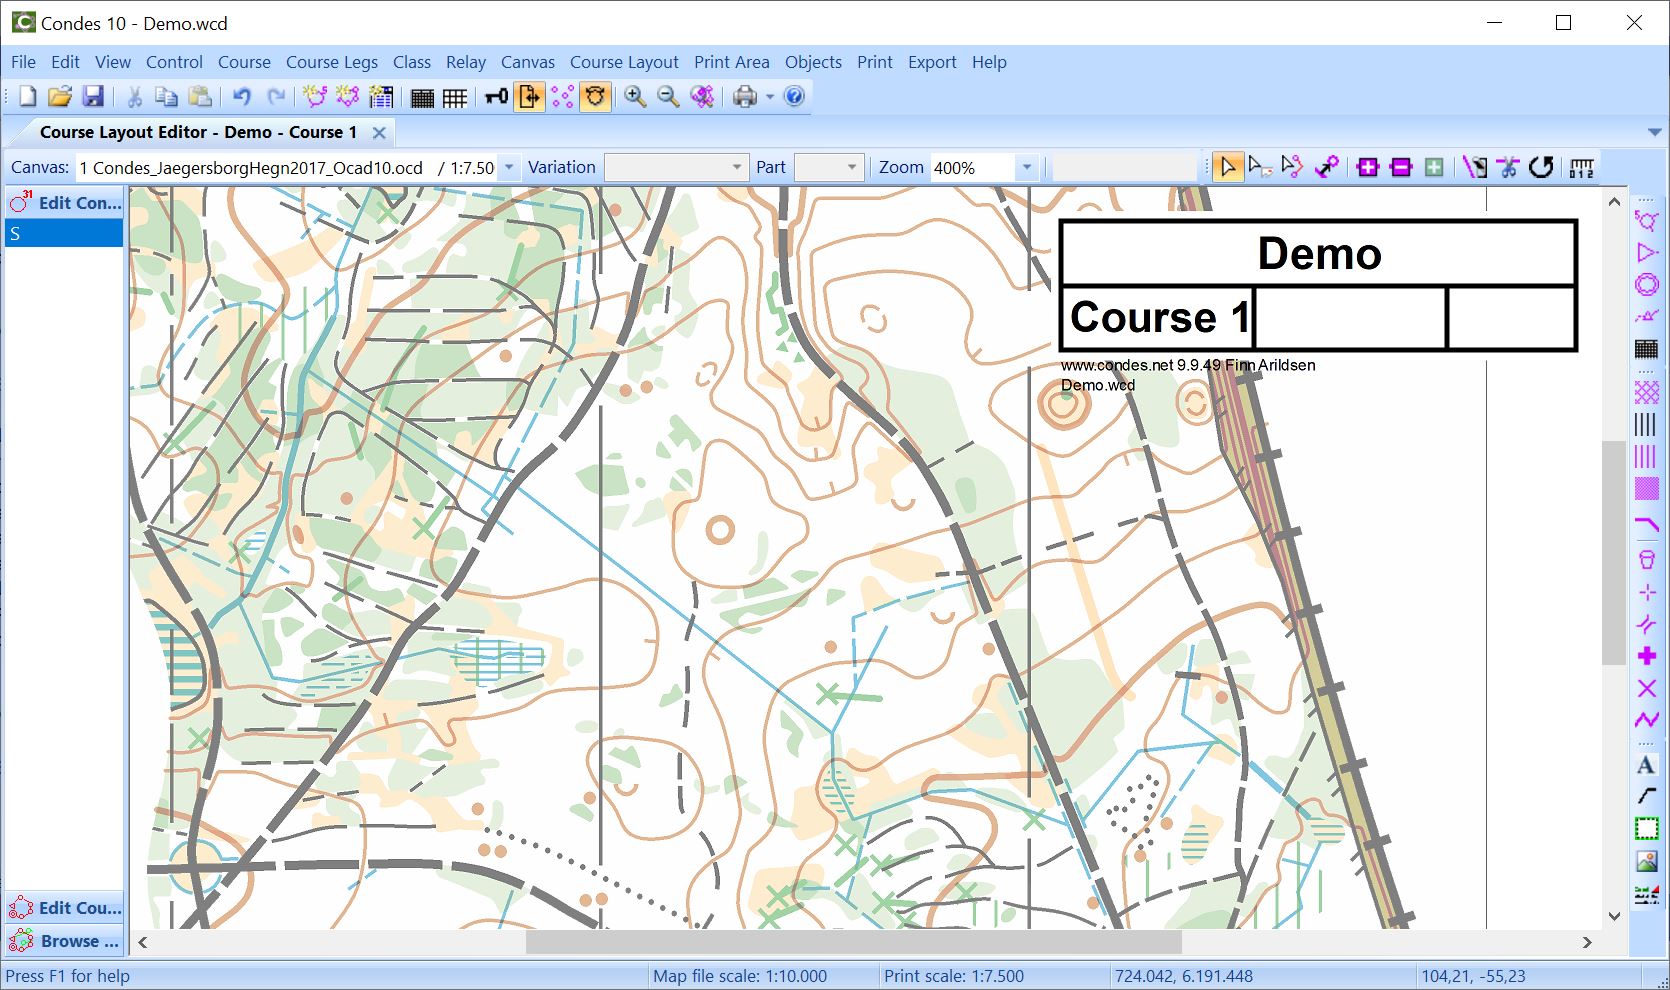Image resolution: width=1670 pixels, height=990 pixels.
Task: Open the Objects menu
Action: tap(813, 62)
